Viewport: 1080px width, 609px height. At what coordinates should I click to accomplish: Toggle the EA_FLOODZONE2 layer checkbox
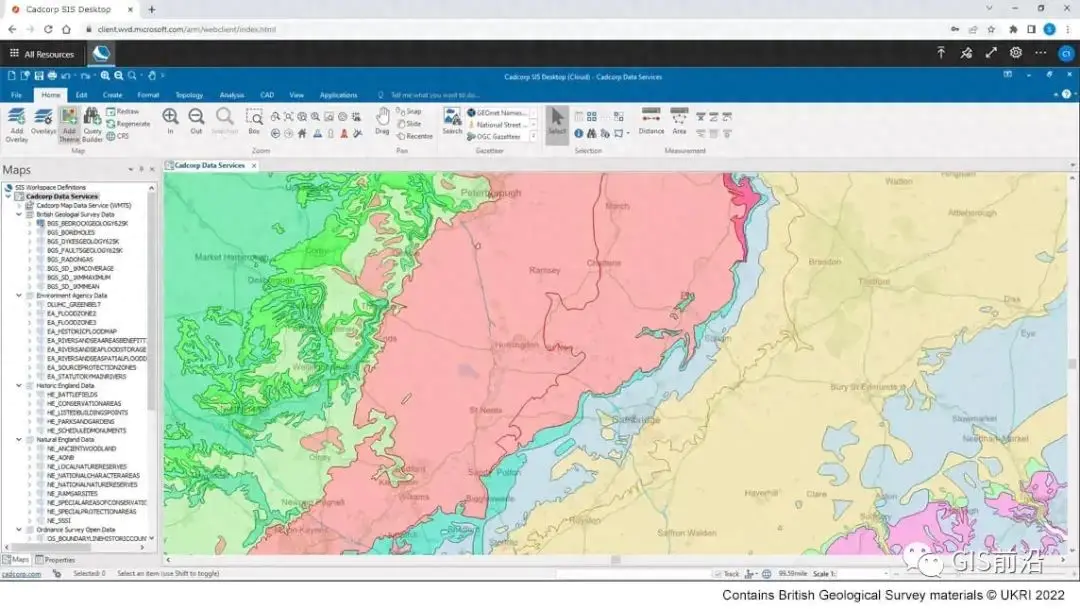pyautogui.click(x=42, y=313)
